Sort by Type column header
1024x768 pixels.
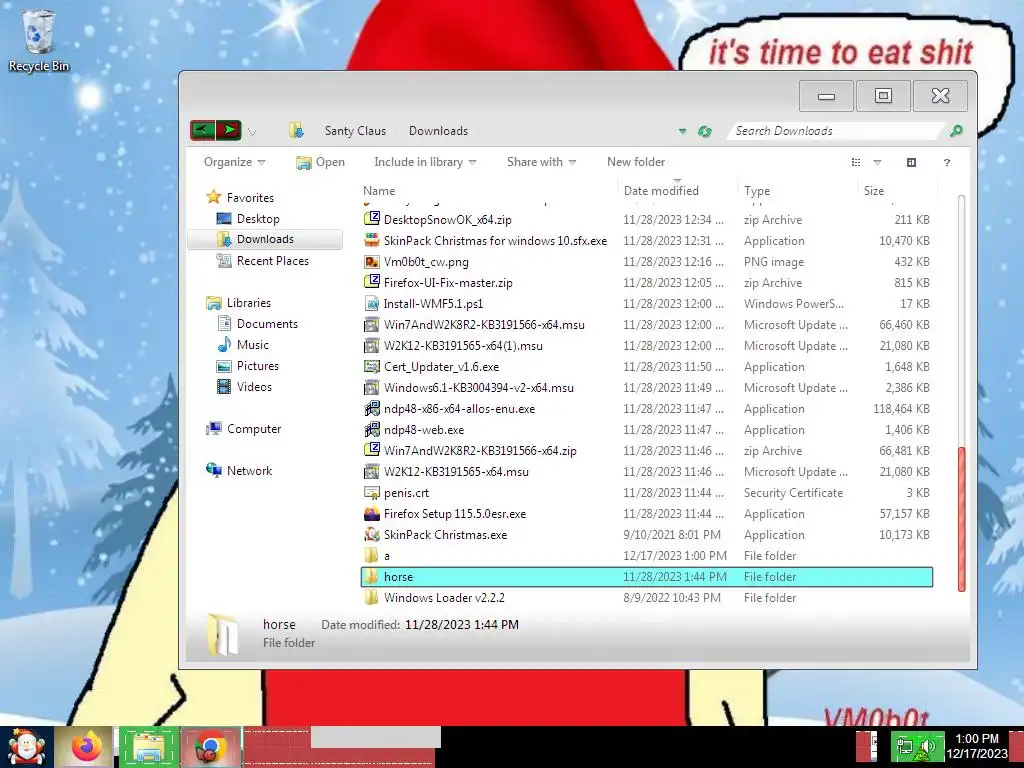757,191
